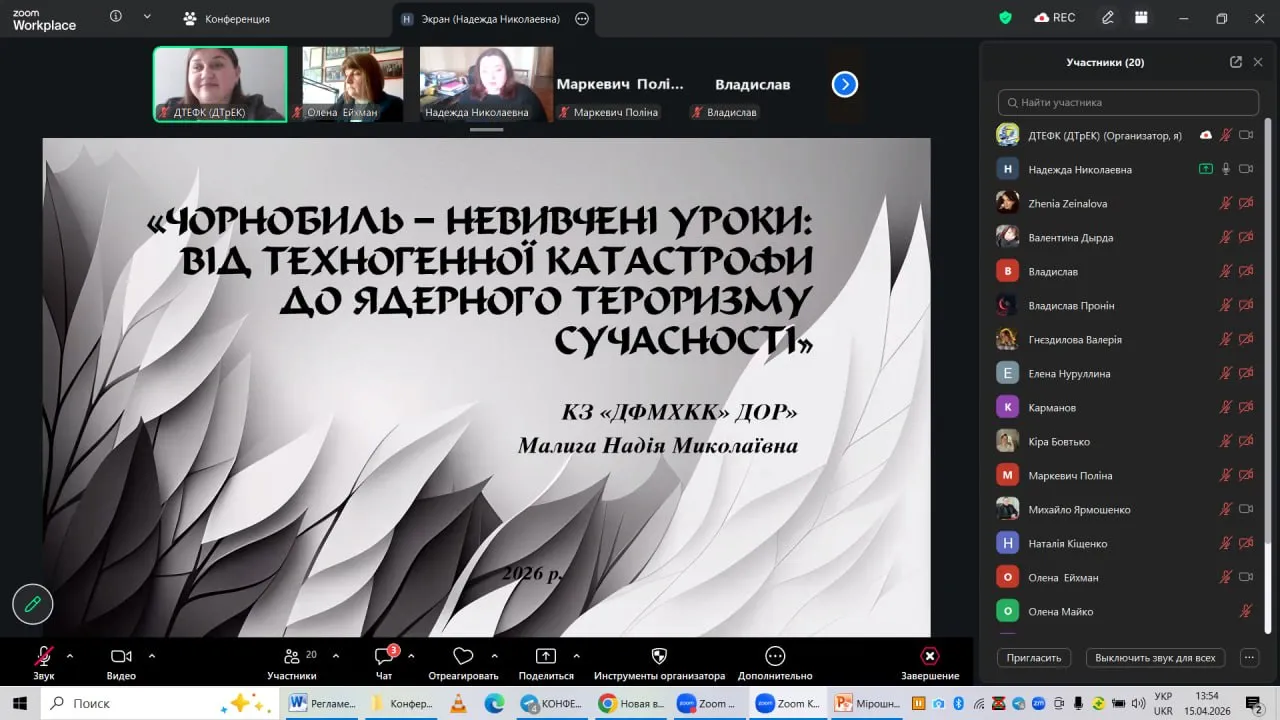Pop out the participants panel
The image size is (1280, 720).
[x=1236, y=62]
